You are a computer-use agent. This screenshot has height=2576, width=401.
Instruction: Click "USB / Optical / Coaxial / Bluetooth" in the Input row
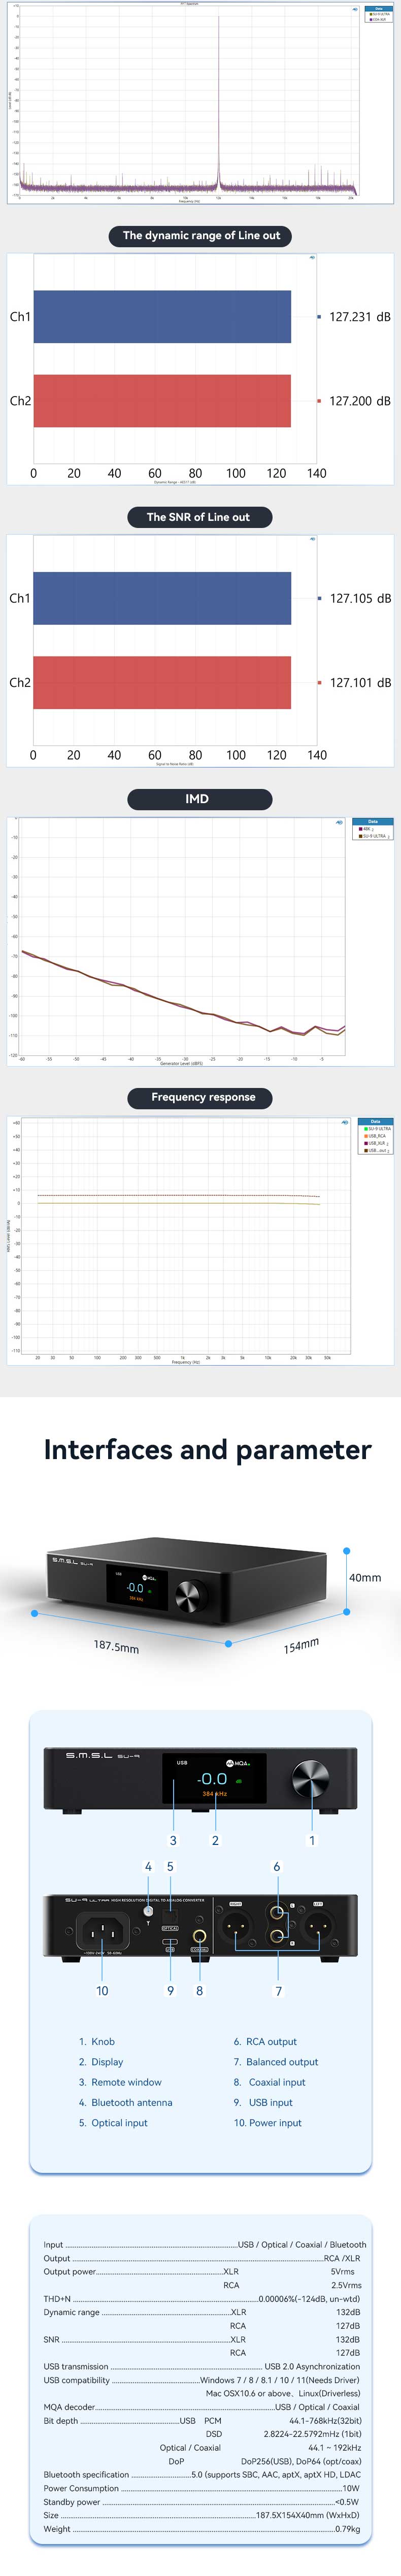click(x=302, y=2245)
